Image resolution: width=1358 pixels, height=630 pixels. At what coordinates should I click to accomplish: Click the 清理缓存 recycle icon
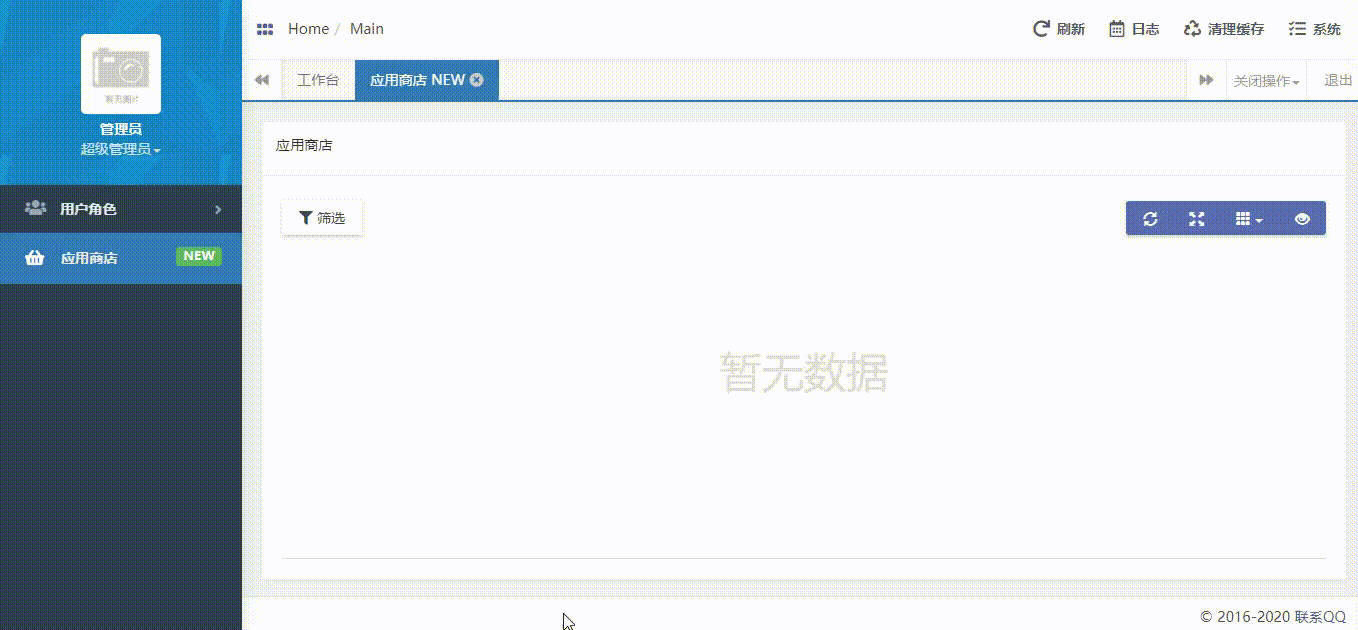click(x=1192, y=29)
